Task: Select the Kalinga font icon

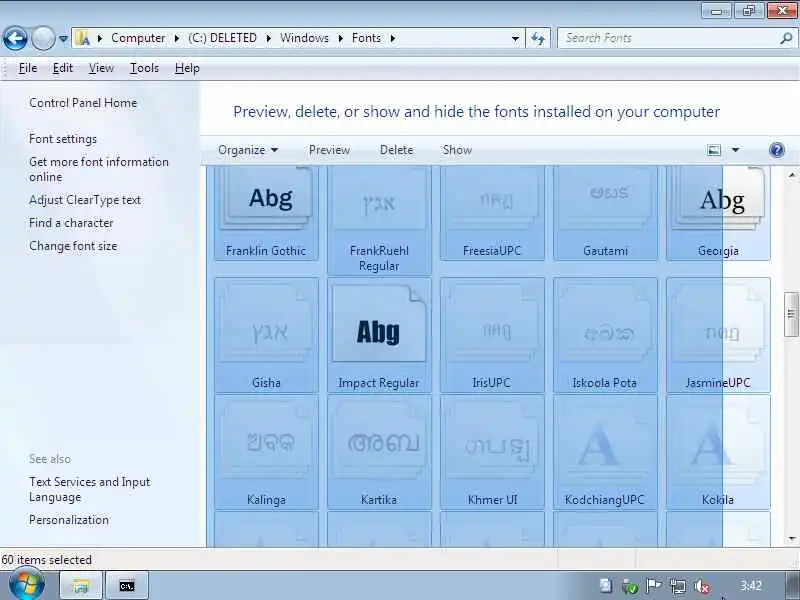Action: tap(266, 452)
